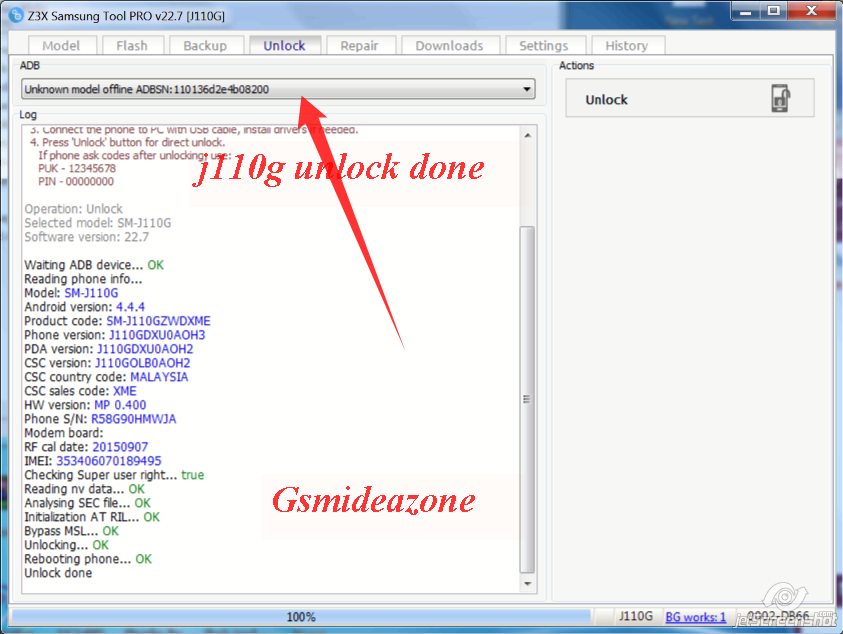Click HW version MP 0.400
843x634 pixels.
[120, 405]
